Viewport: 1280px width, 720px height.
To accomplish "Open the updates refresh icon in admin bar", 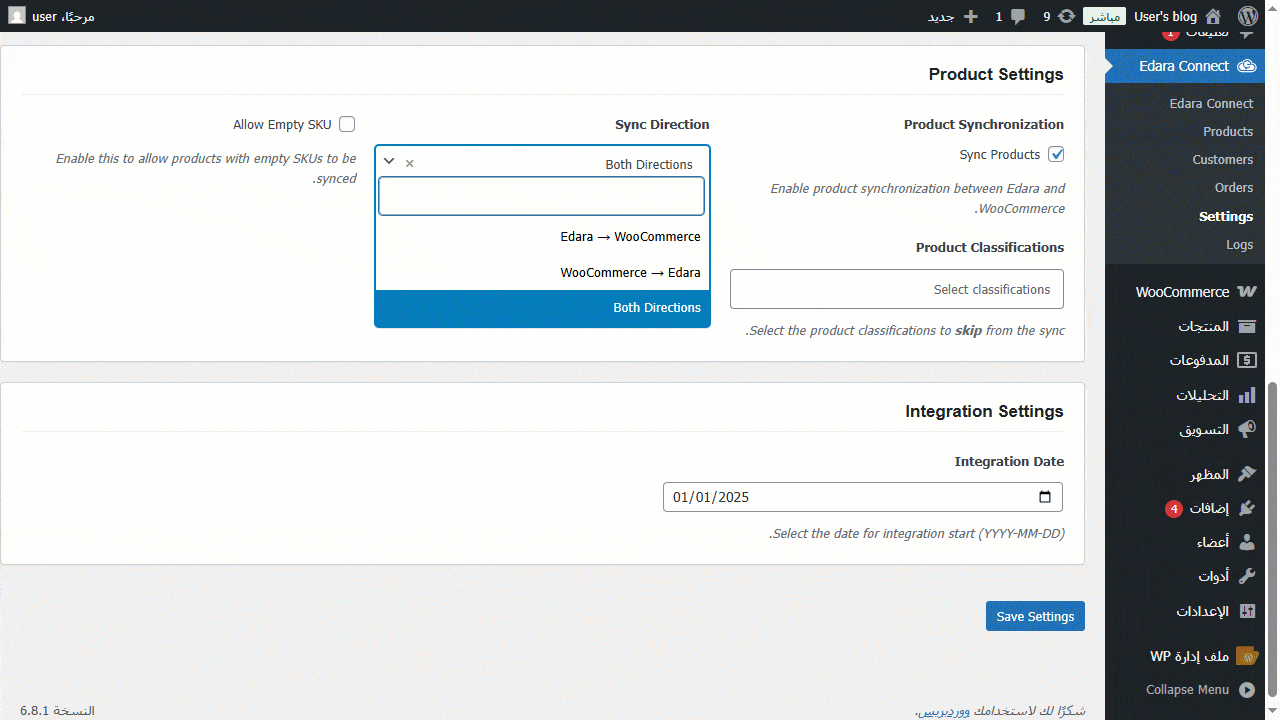I will tap(1067, 16).
